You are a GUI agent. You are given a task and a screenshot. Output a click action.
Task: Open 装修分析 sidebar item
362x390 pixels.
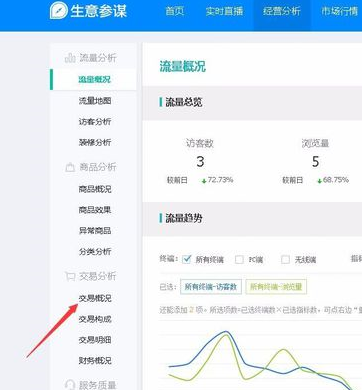[x=95, y=142]
